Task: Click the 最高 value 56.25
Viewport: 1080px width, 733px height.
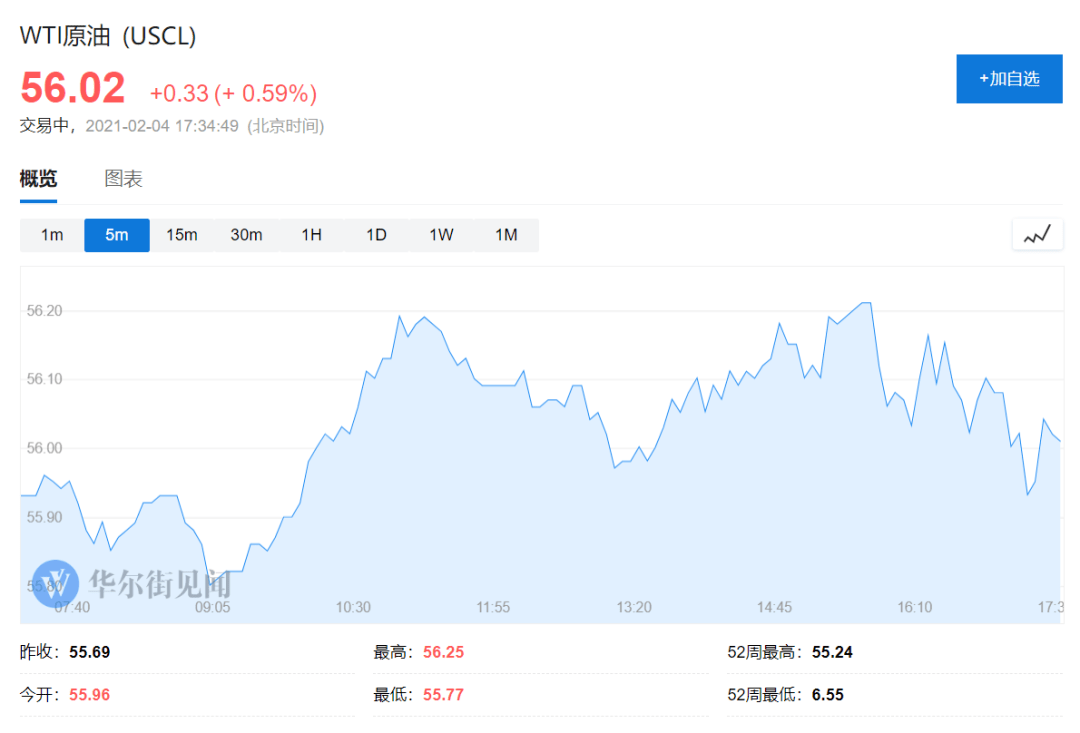Action: (x=444, y=652)
